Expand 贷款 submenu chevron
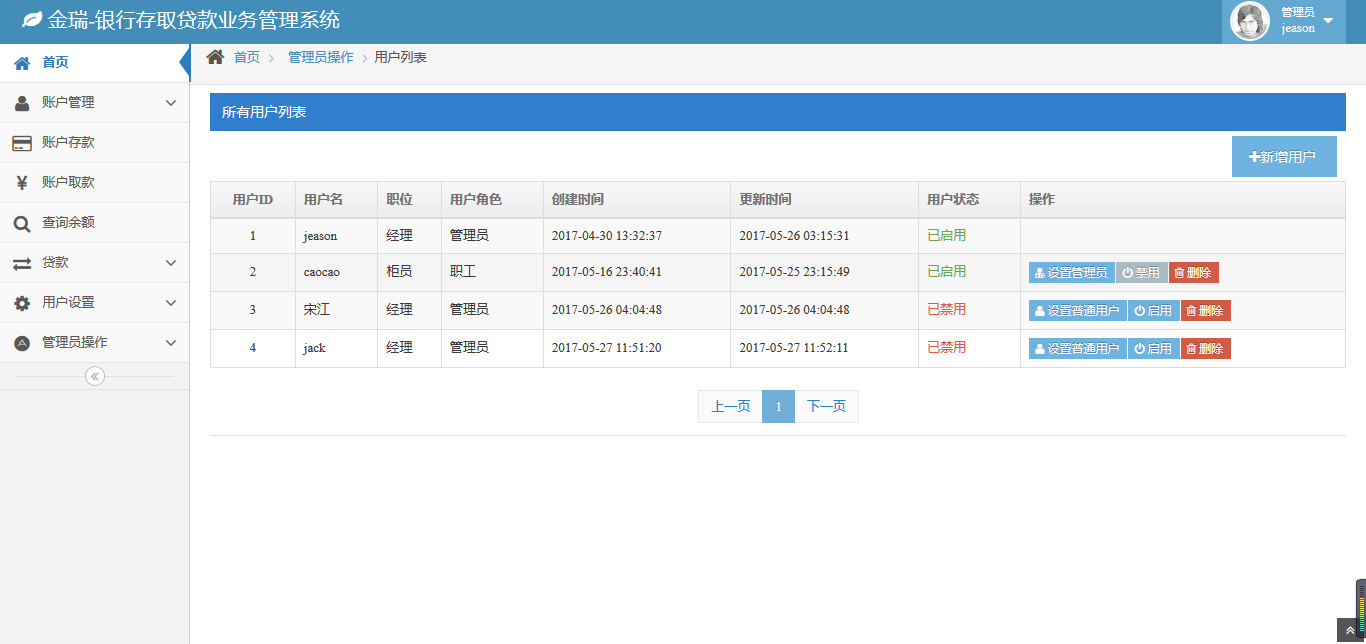1366x644 pixels. coord(171,263)
